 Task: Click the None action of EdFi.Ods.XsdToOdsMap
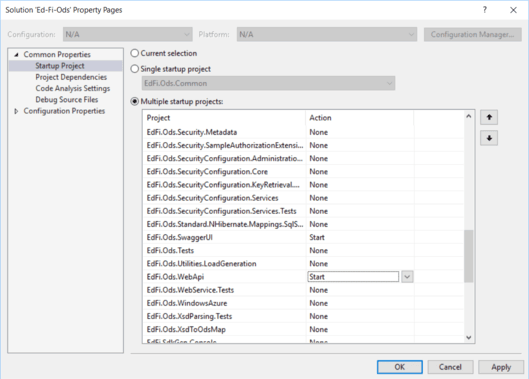tap(318, 329)
